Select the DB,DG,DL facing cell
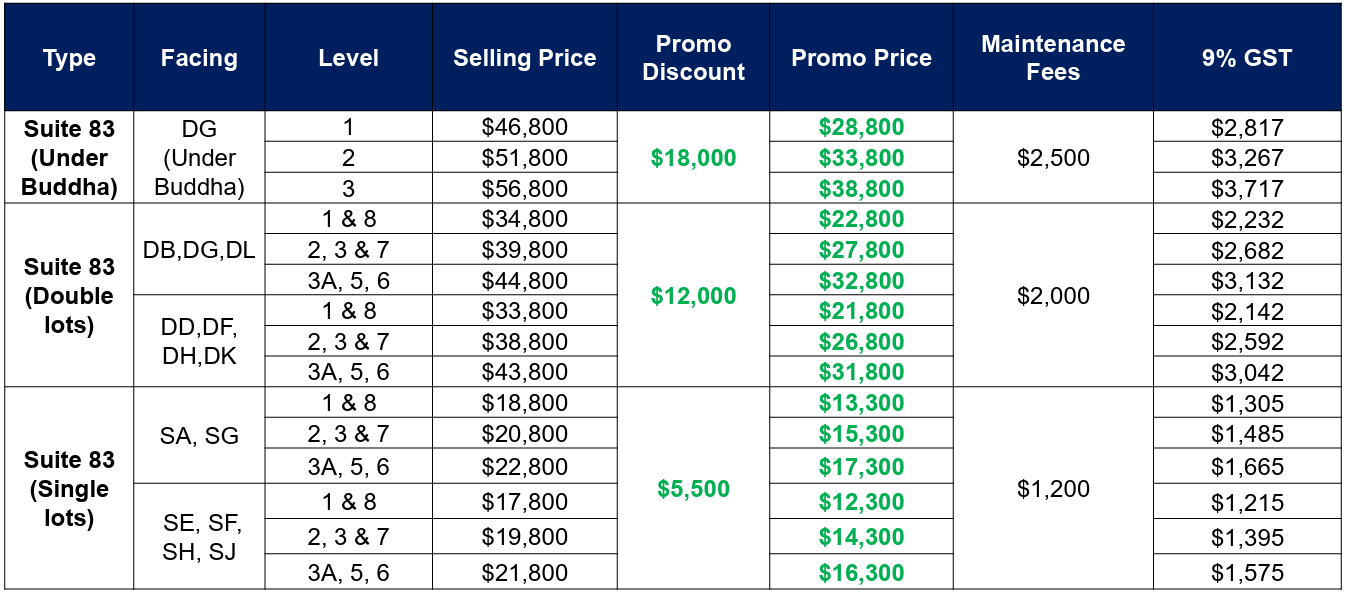This screenshot has width=1348, height=598. click(x=199, y=250)
